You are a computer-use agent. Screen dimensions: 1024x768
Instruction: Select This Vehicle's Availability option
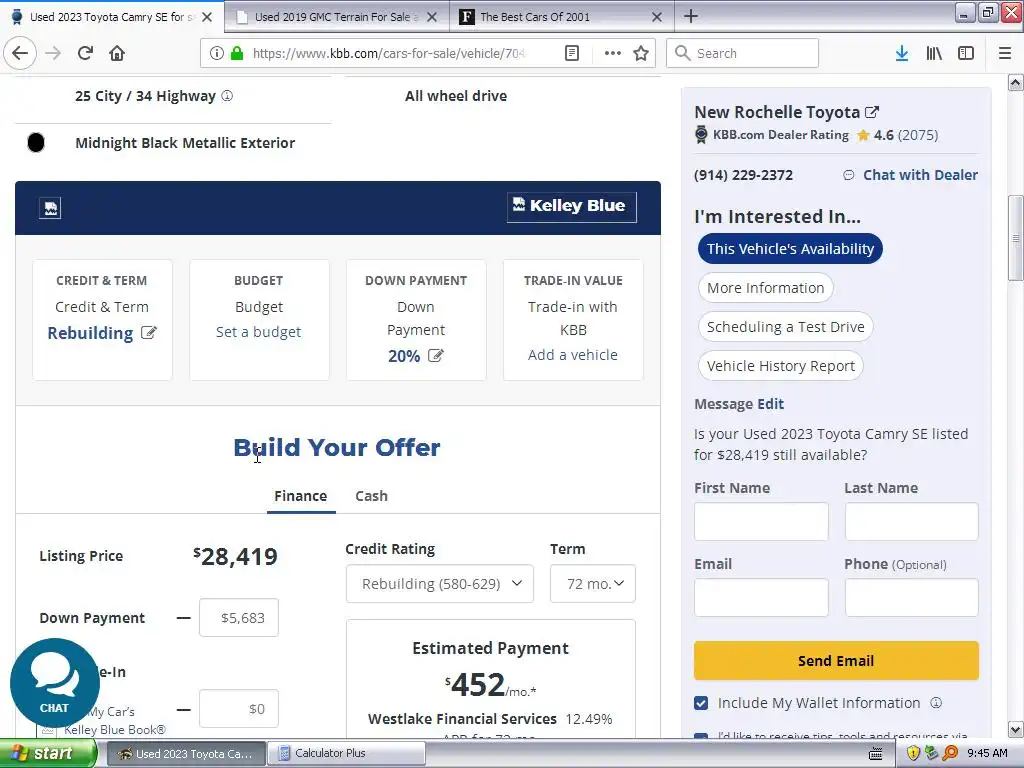pos(790,249)
